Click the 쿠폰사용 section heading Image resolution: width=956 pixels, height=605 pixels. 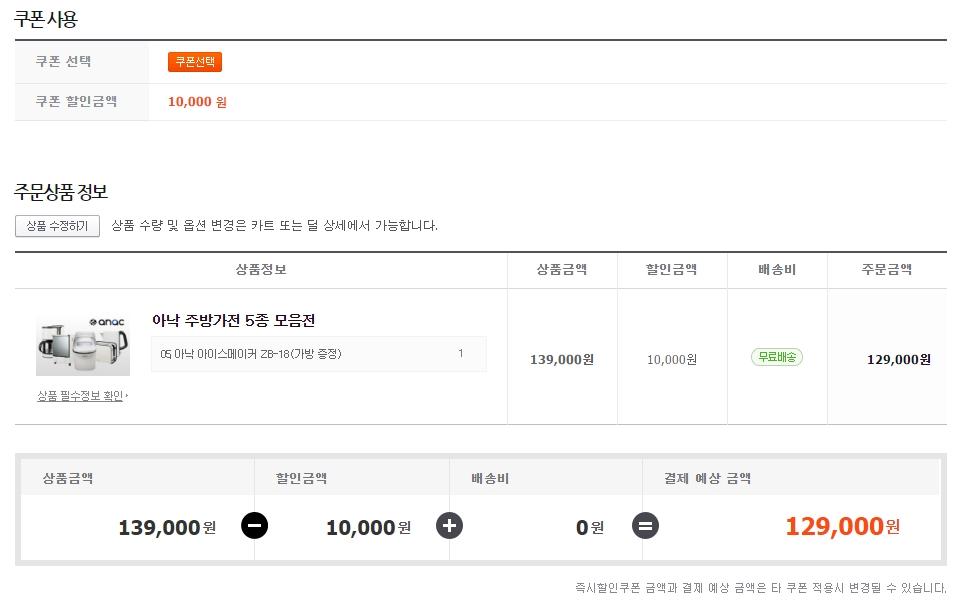(x=46, y=19)
